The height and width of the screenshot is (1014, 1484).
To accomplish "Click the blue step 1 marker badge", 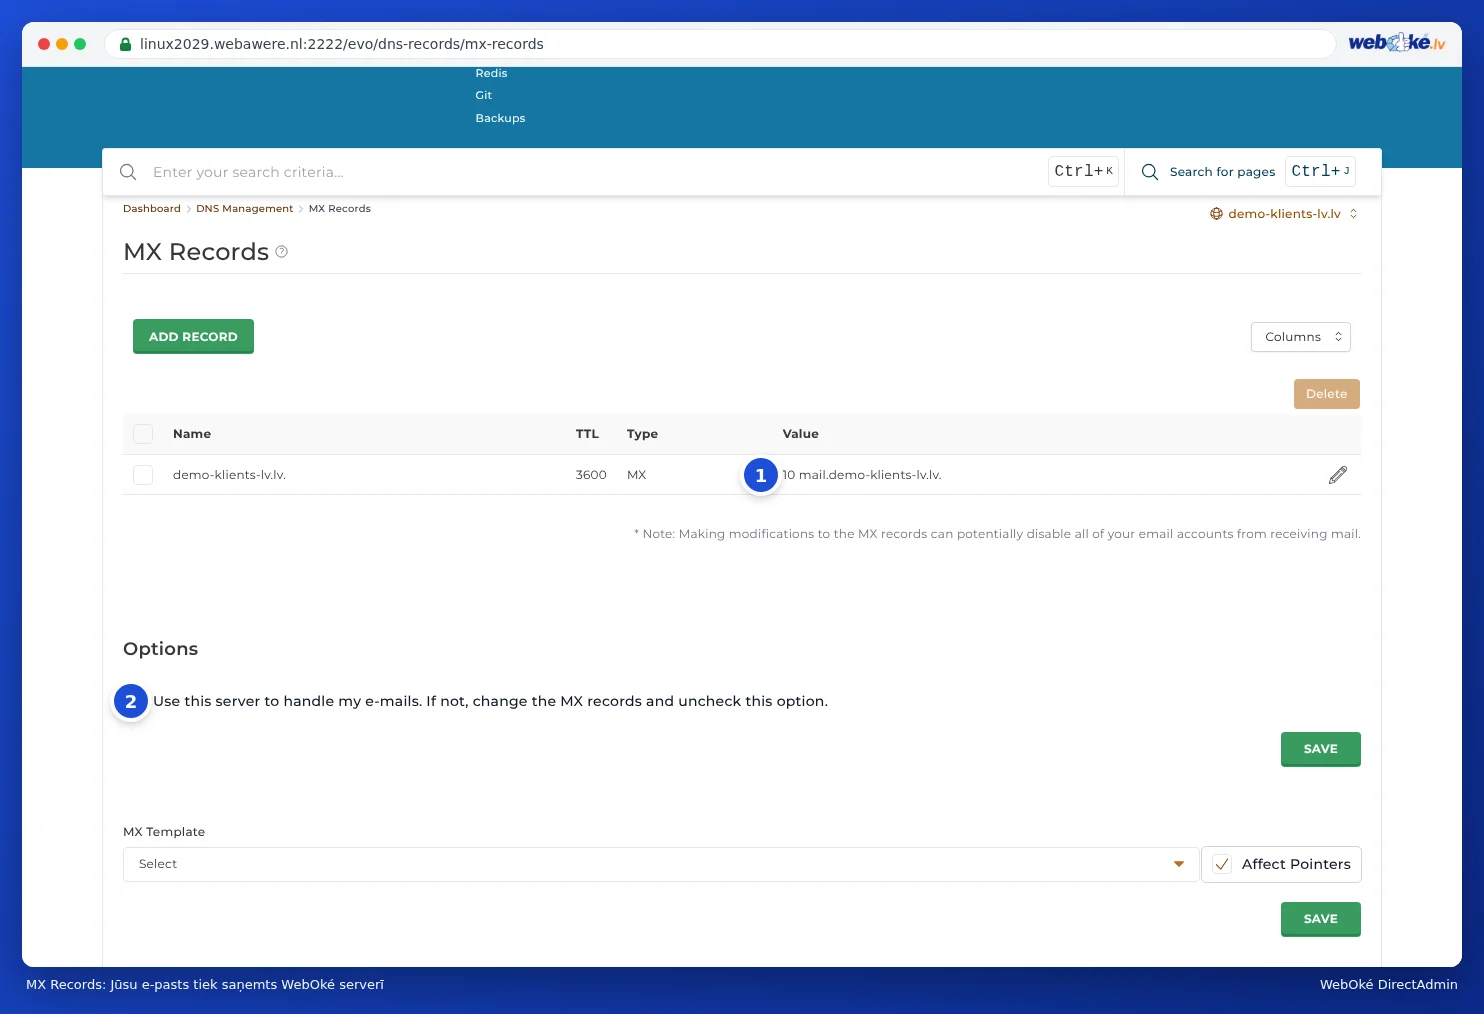I will (761, 475).
